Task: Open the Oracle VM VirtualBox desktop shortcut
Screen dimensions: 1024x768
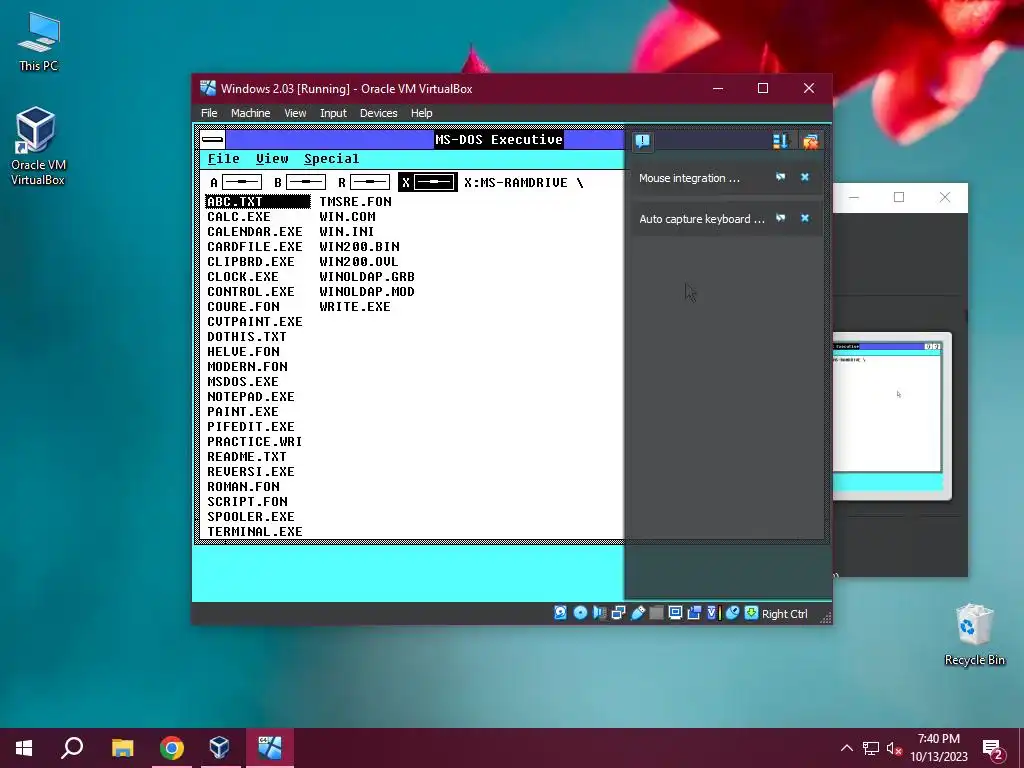Action: 38,146
